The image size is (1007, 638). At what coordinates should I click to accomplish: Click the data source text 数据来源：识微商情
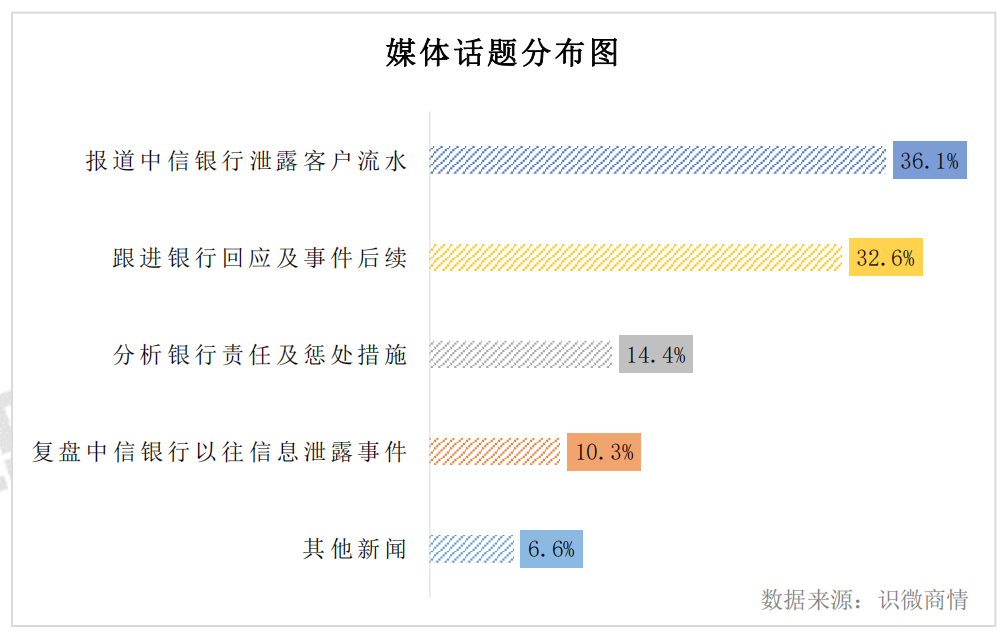point(864,599)
